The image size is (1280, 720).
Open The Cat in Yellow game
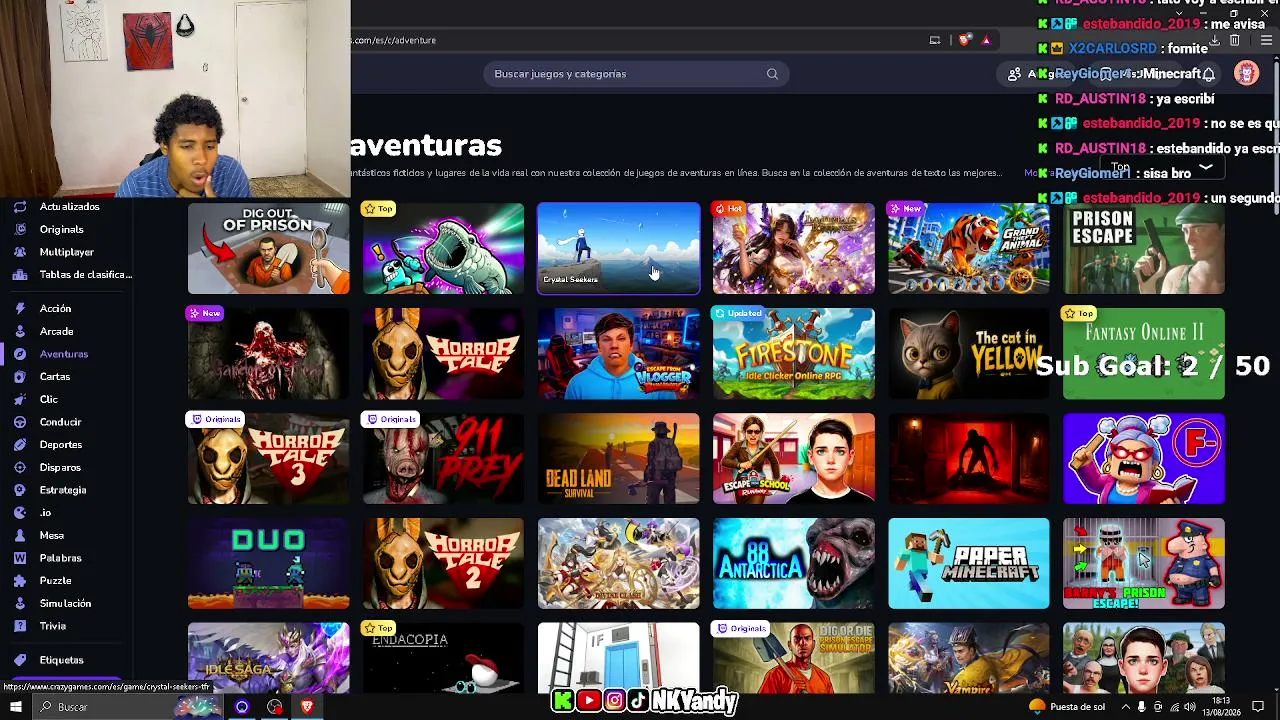point(969,354)
